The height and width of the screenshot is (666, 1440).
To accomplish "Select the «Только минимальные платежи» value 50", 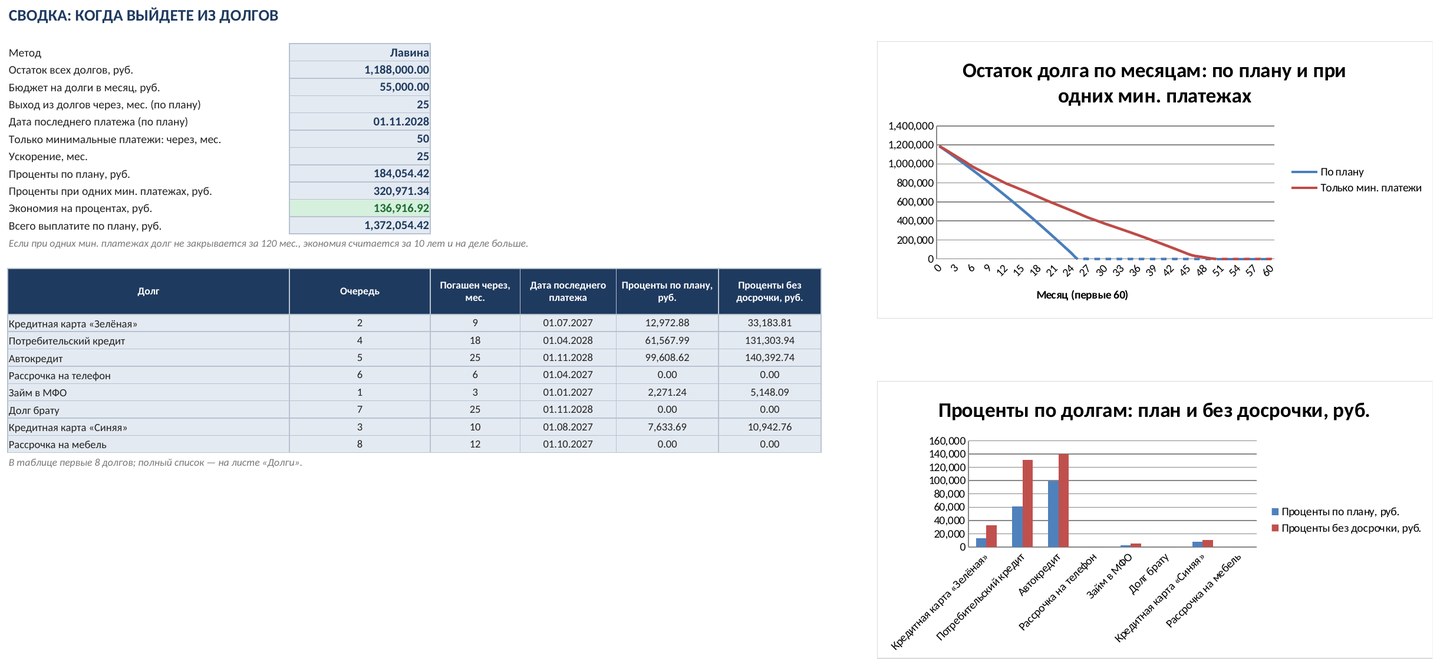I will [x=360, y=139].
